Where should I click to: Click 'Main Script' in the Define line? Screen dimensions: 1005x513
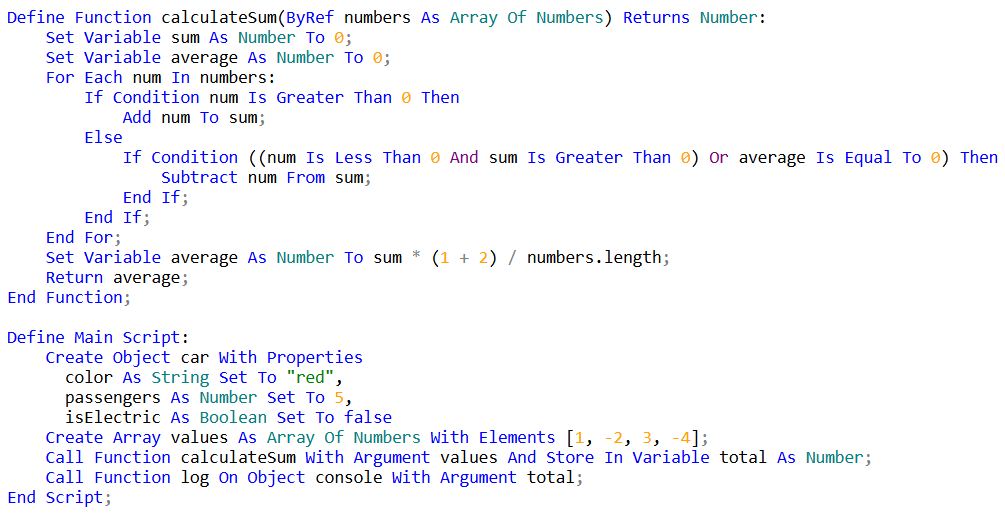pos(128,337)
